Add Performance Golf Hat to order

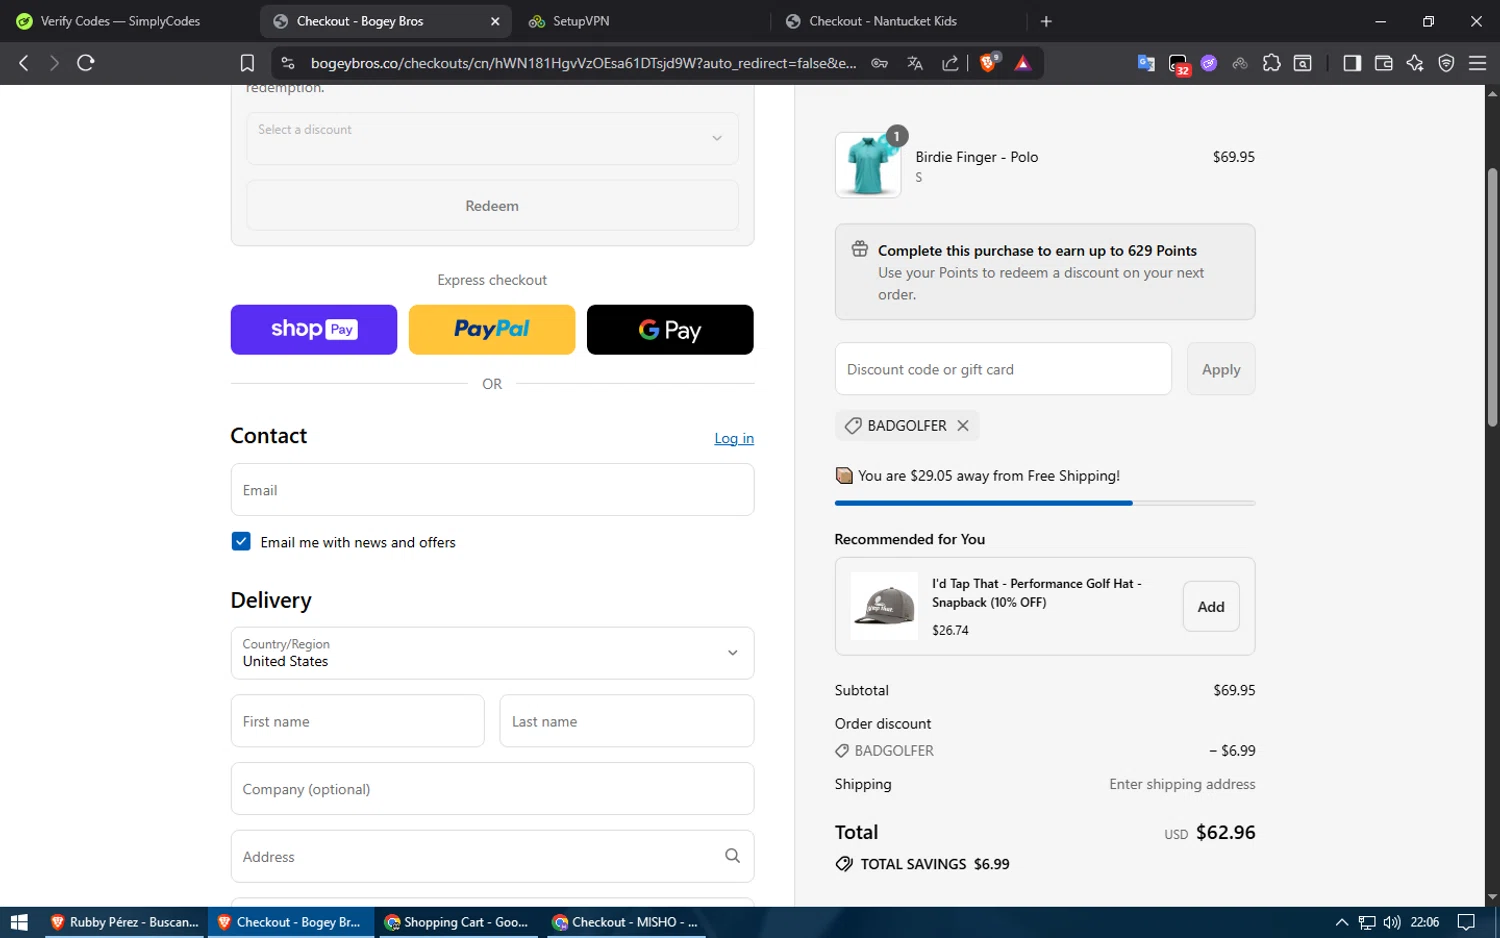pyautogui.click(x=1211, y=607)
